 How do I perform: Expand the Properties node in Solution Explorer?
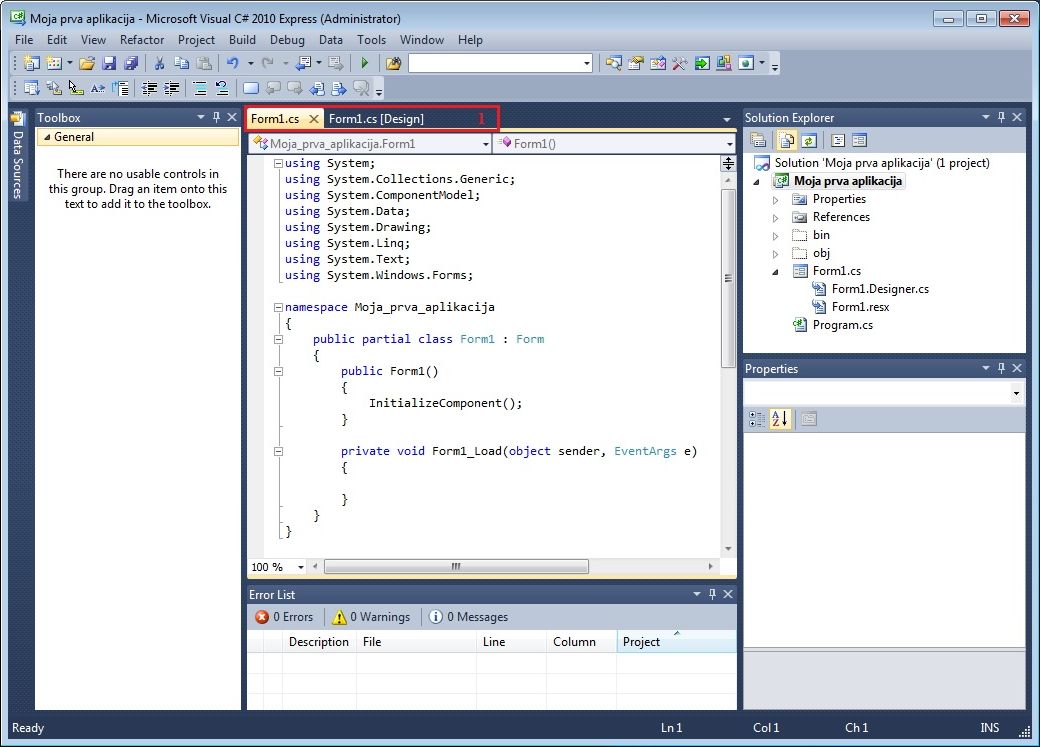(x=775, y=200)
